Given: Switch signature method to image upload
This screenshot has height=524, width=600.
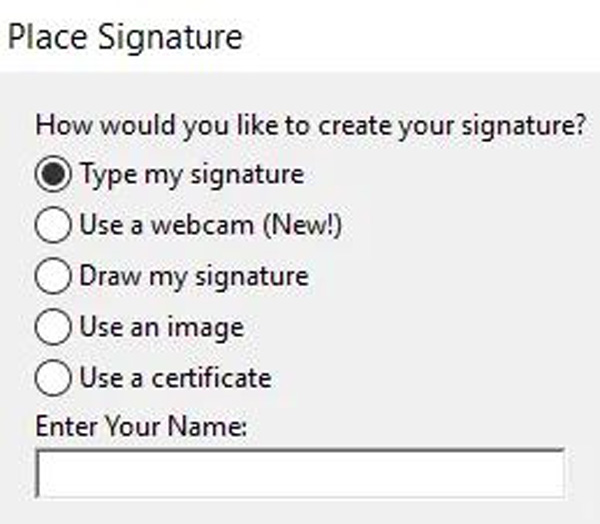Looking at the screenshot, I should point(54,327).
